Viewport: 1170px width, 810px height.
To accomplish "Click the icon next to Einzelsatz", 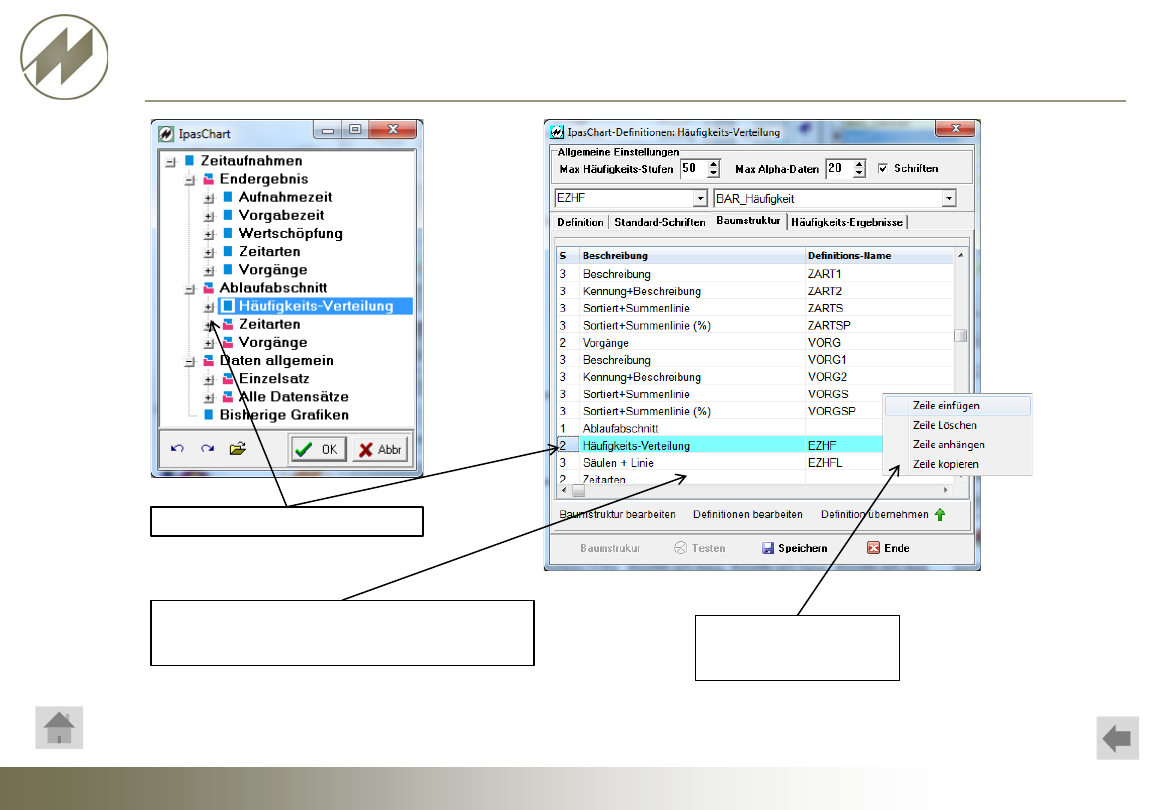I will [x=228, y=379].
